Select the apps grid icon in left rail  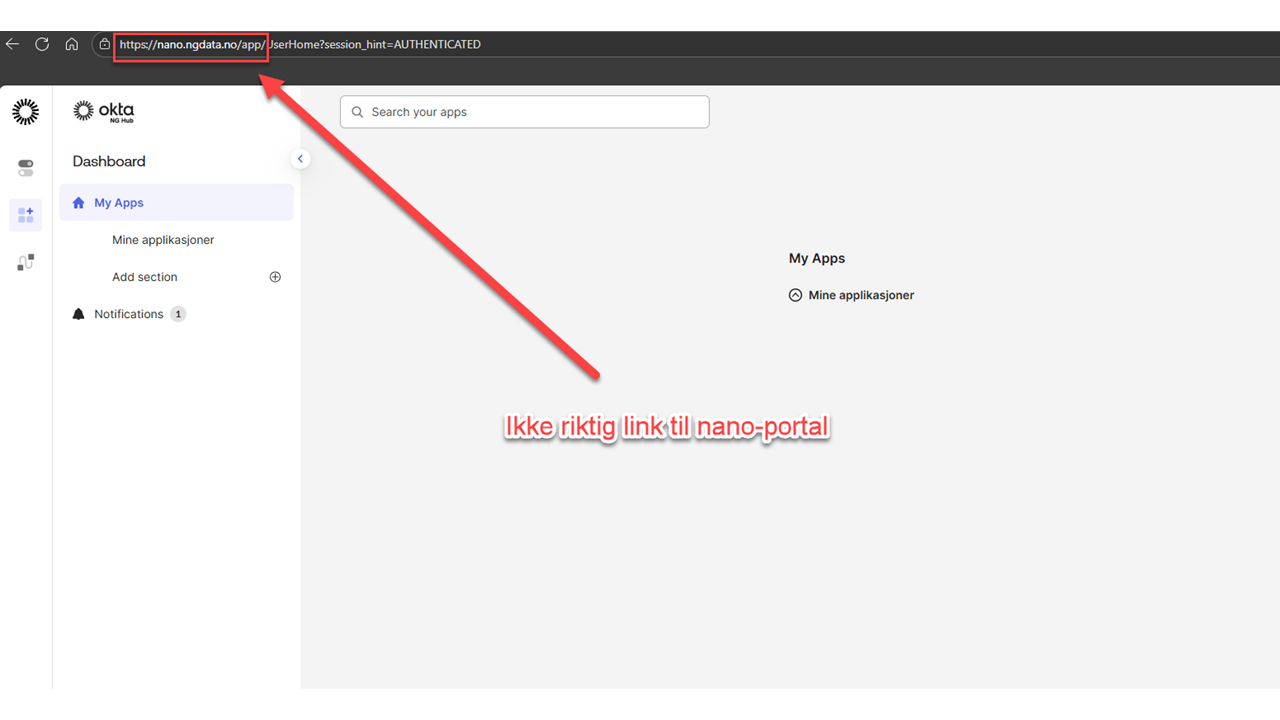tap(26, 215)
